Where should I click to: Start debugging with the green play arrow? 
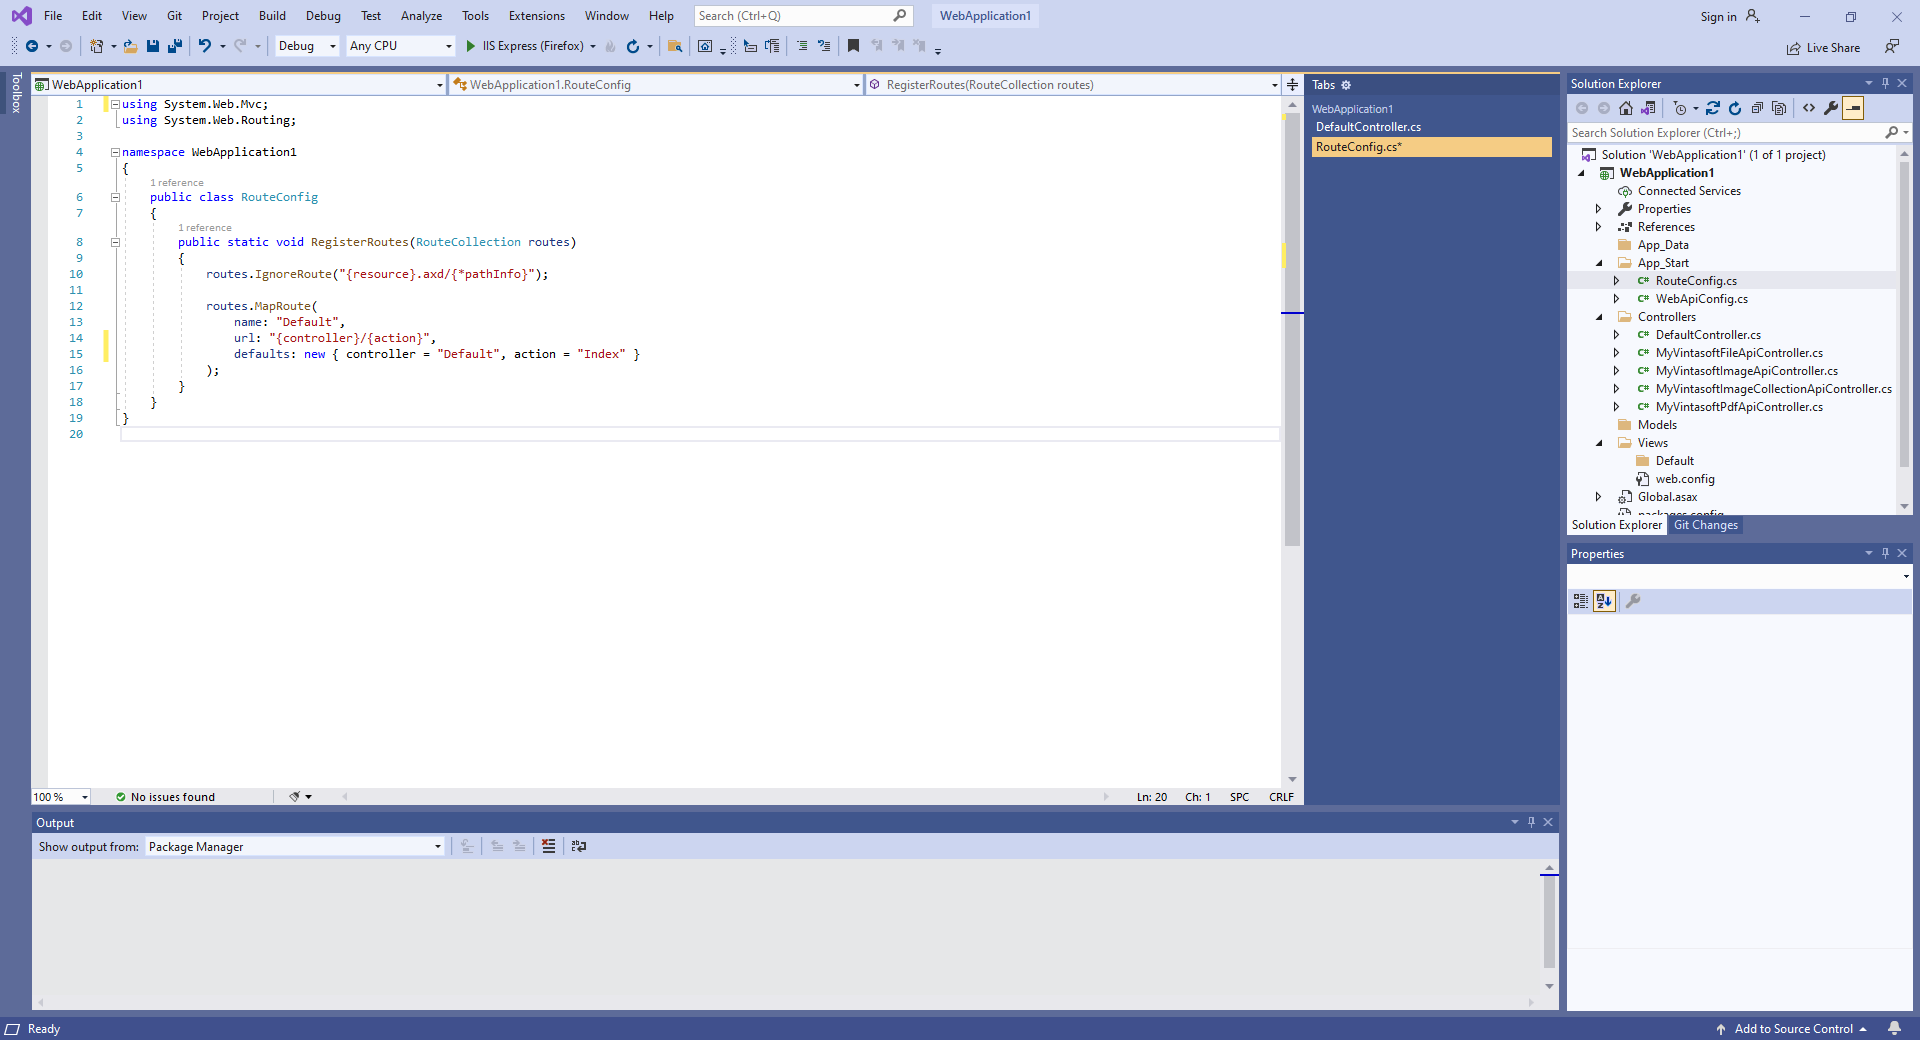tap(470, 46)
